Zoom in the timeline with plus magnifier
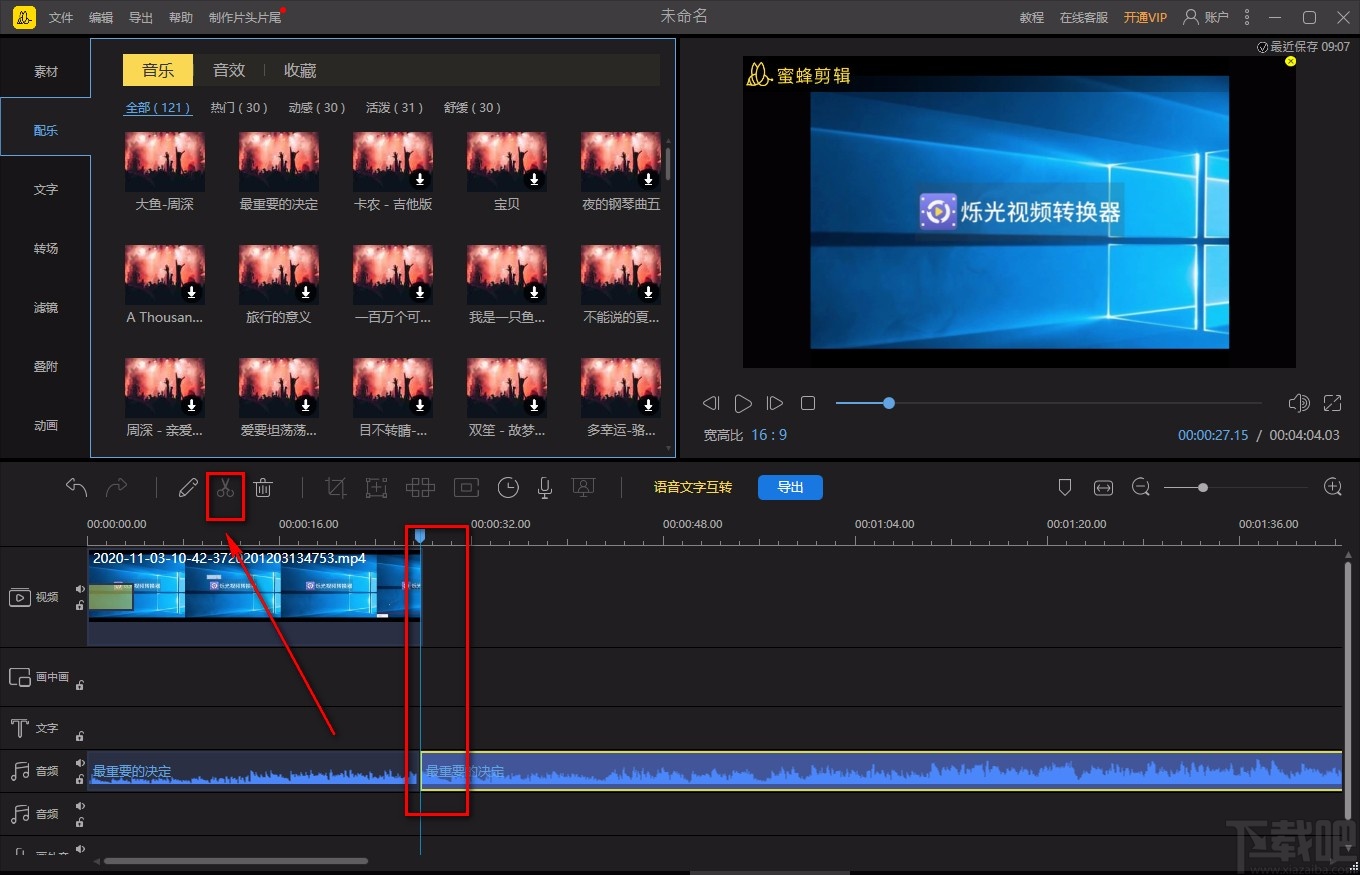 pyautogui.click(x=1332, y=487)
